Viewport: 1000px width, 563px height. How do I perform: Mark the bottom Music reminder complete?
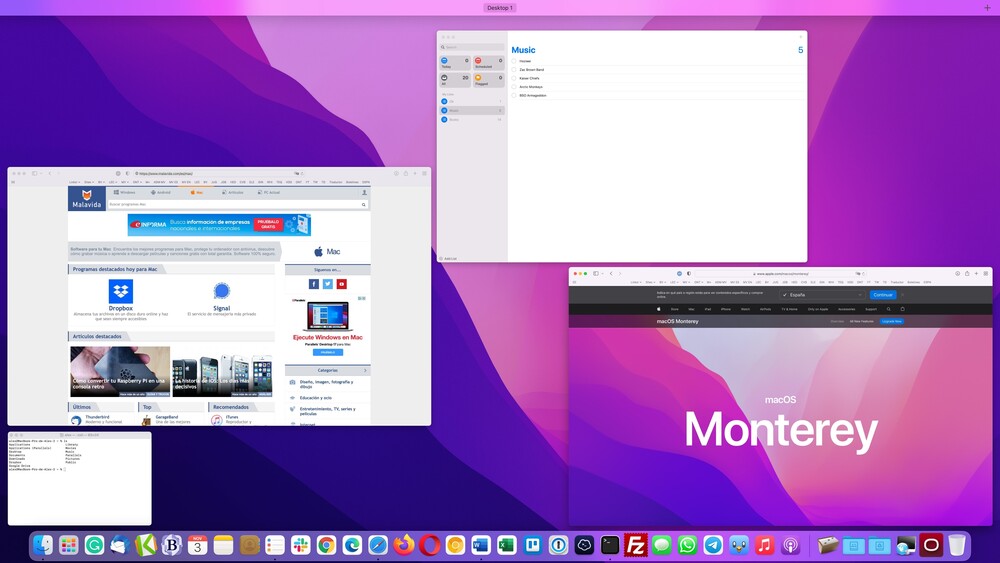(514, 96)
